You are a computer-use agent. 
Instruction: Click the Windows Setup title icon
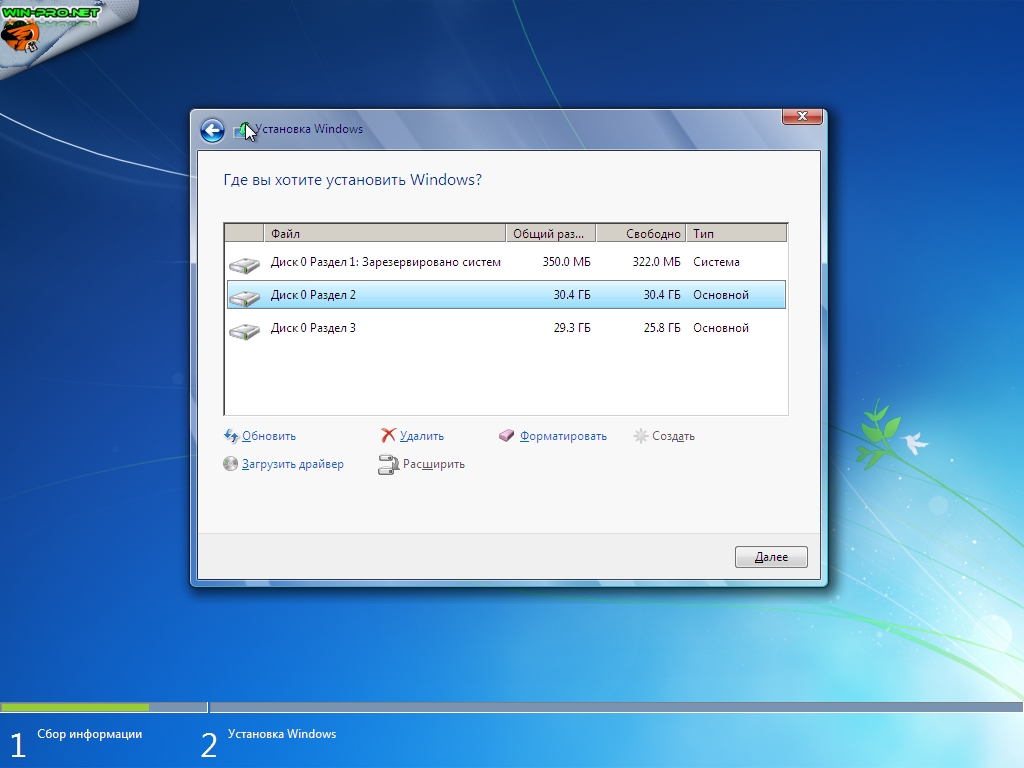point(242,131)
